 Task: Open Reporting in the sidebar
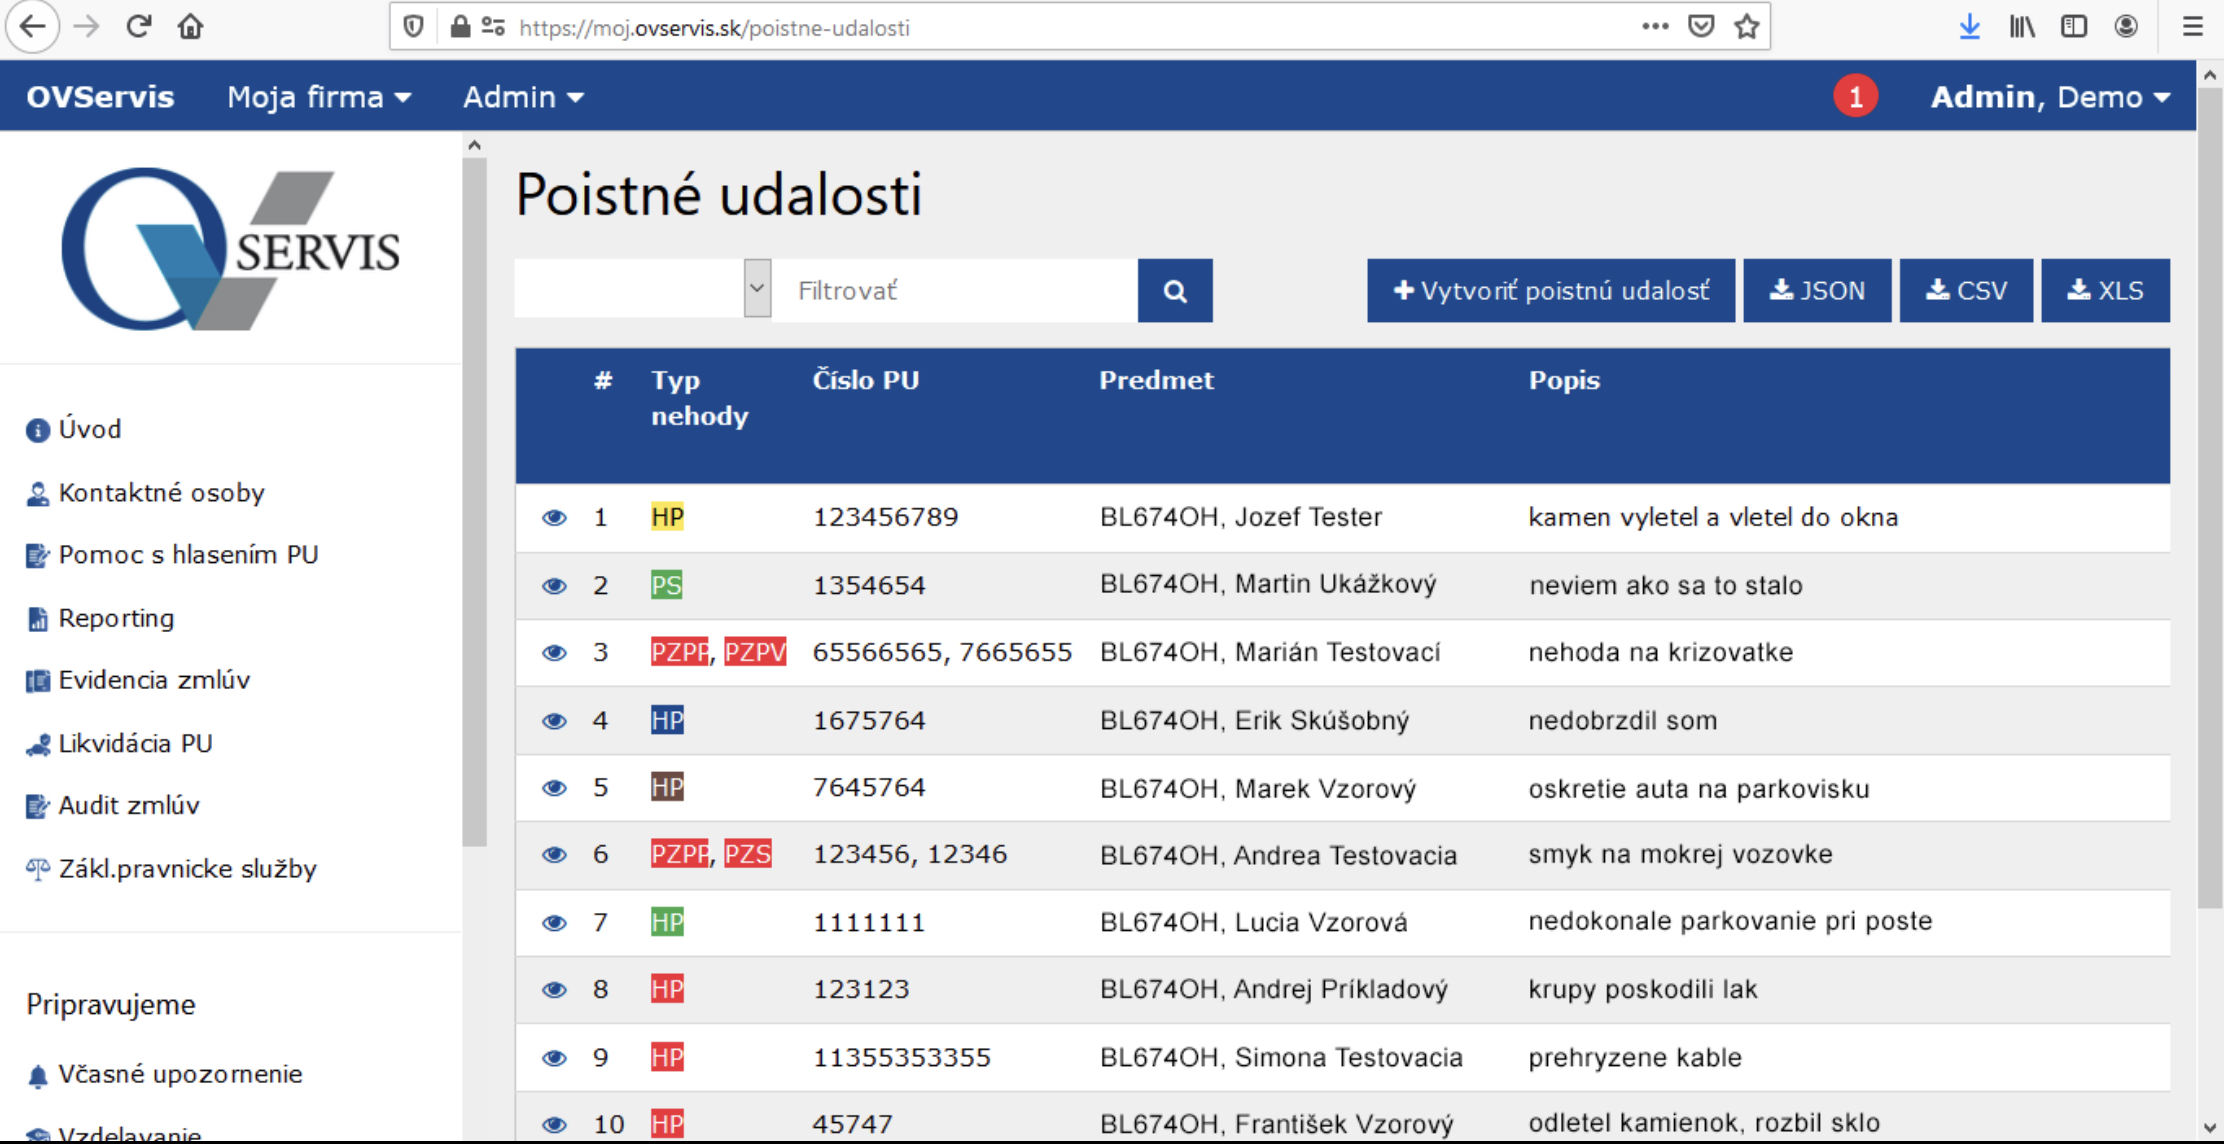click(x=100, y=618)
